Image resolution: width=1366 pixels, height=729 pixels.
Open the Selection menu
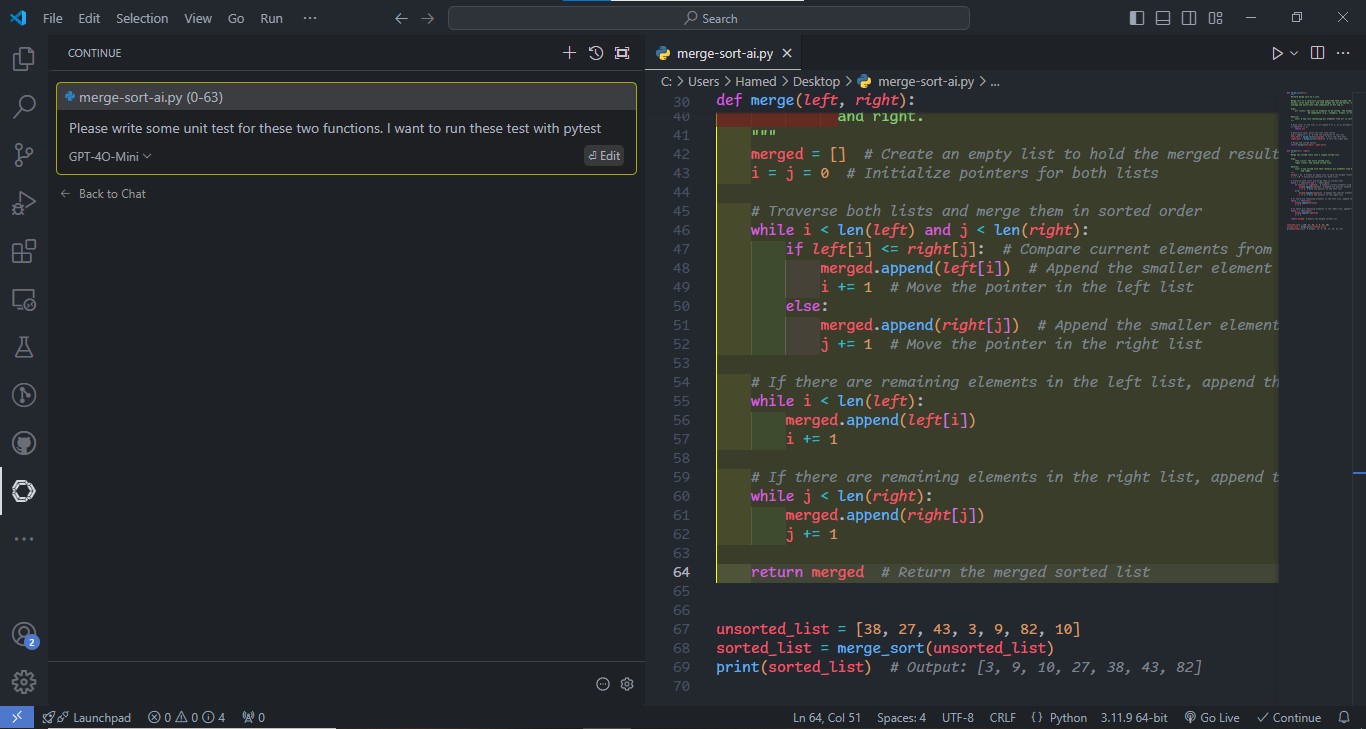click(142, 18)
